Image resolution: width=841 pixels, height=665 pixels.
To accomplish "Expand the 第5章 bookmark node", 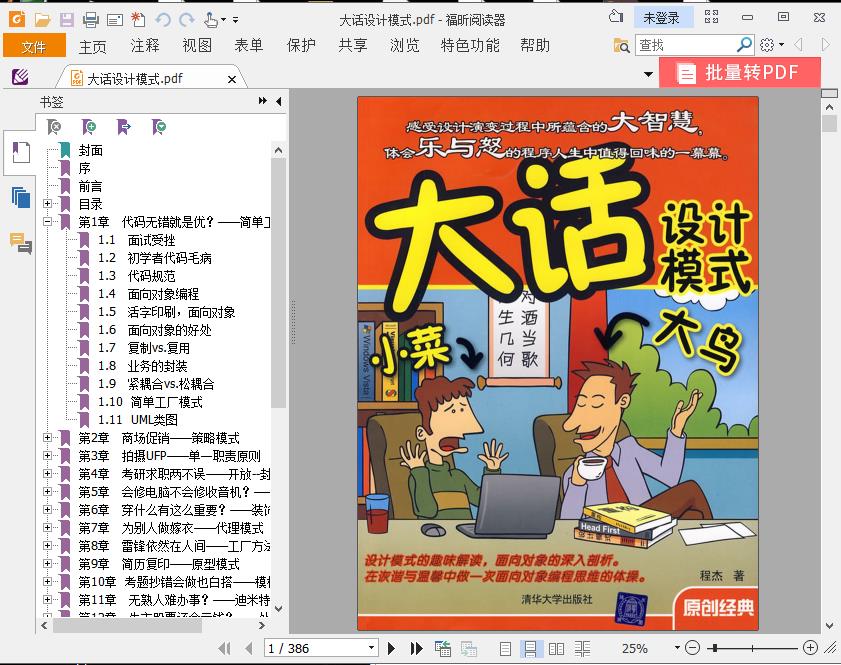I will click(x=48, y=492).
